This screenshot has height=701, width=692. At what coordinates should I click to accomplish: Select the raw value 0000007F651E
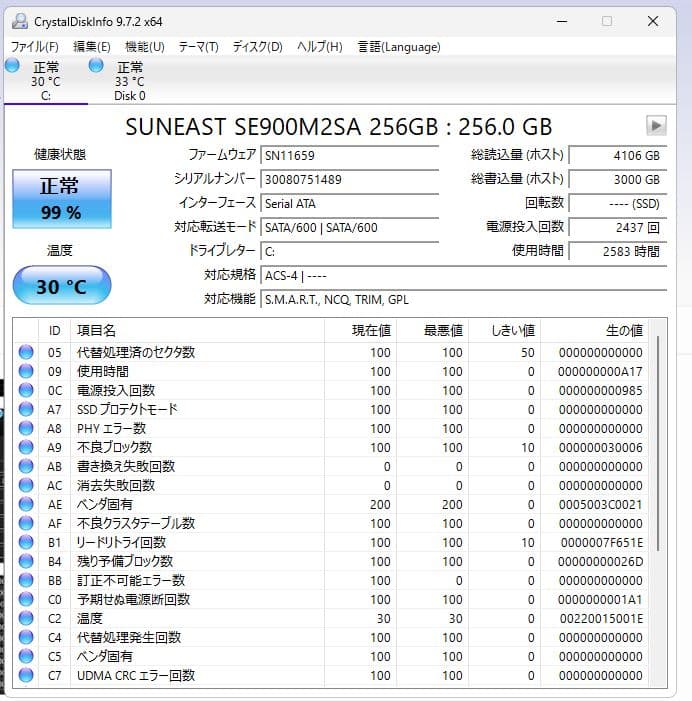[x=601, y=542]
